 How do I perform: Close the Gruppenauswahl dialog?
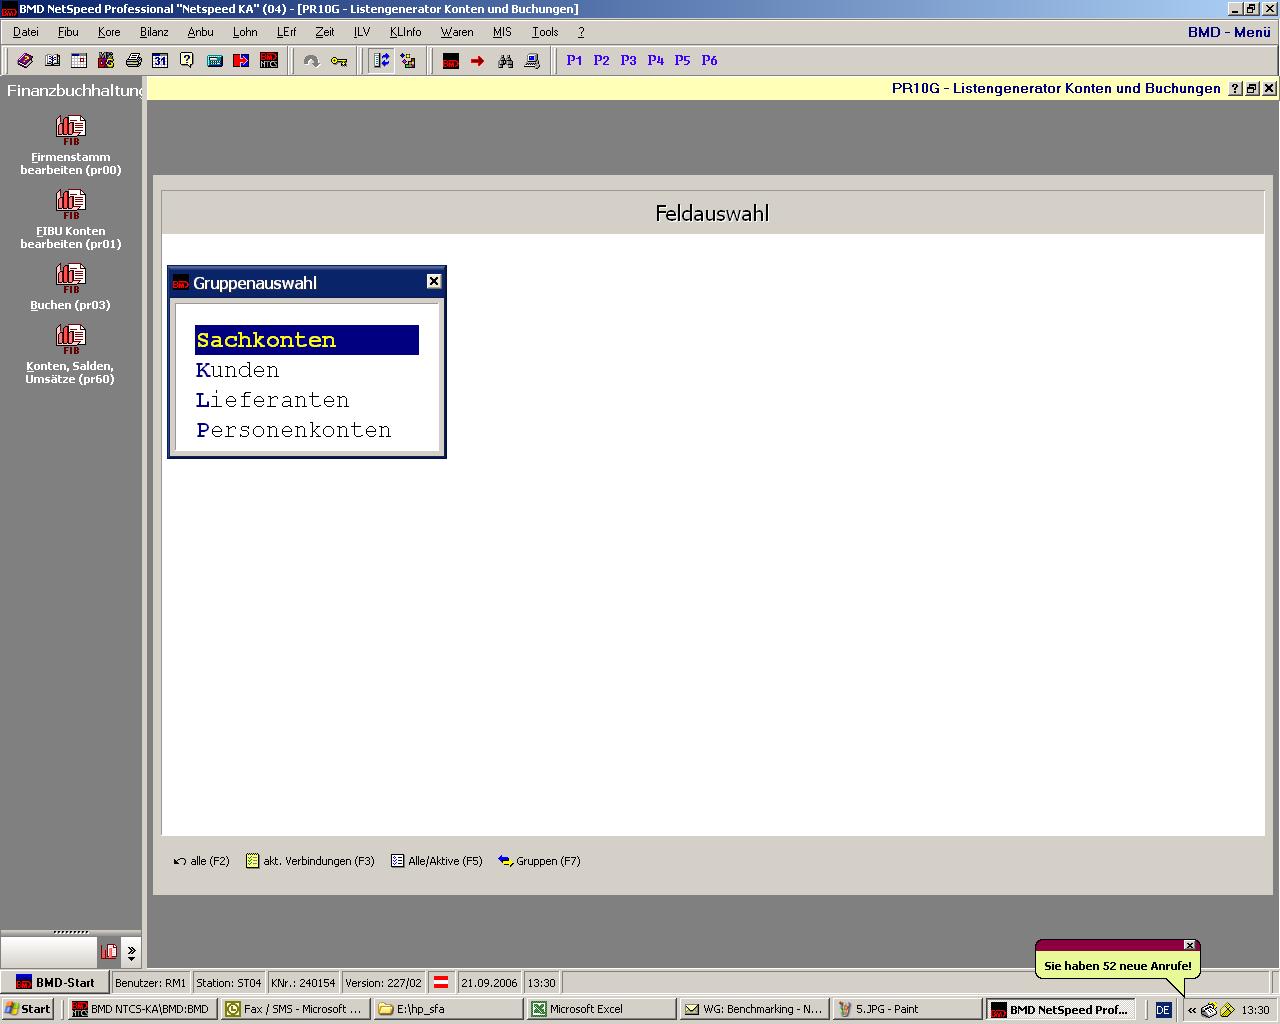(434, 282)
